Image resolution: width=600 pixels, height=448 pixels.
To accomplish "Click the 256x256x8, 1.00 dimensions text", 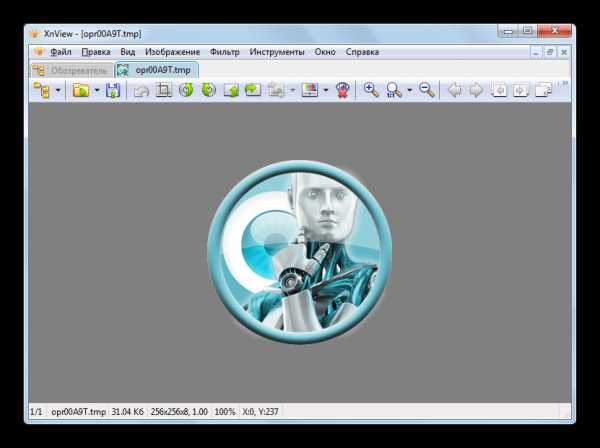I will click(x=179, y=412).
